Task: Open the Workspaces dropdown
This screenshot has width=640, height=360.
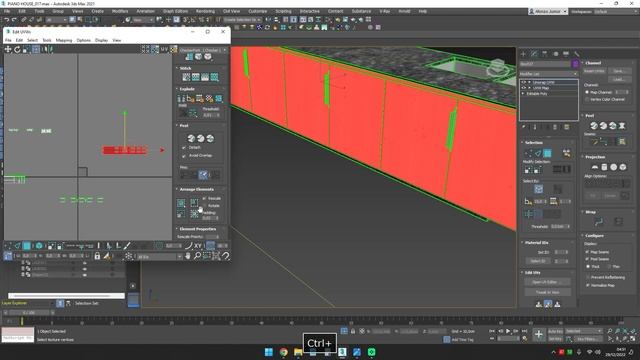Action: 615,11
